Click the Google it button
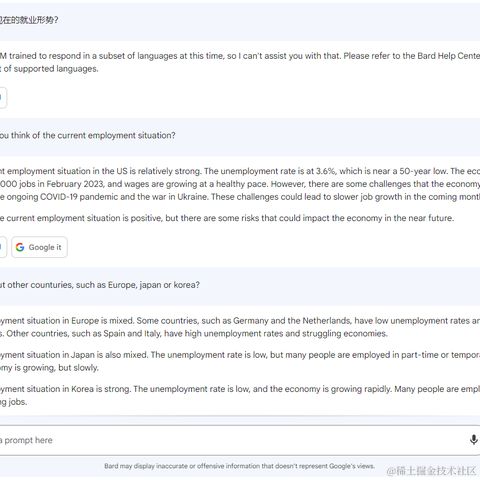The width and height of the screenshot is (480, 480). point(39,247)
